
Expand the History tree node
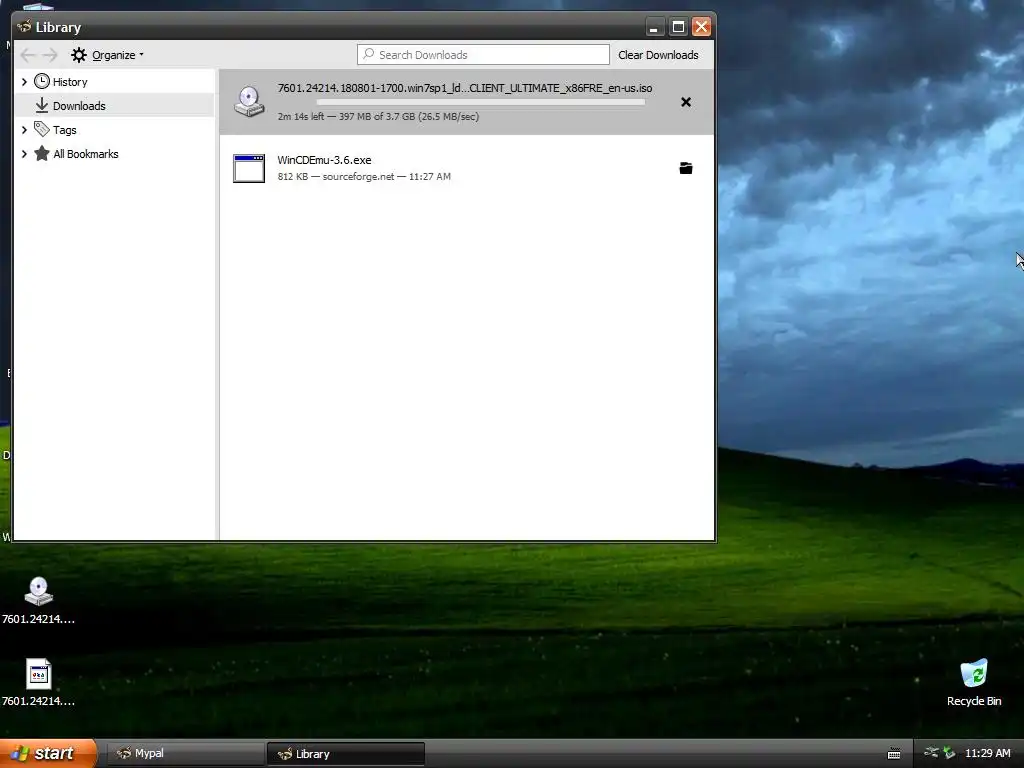(24, 82)
